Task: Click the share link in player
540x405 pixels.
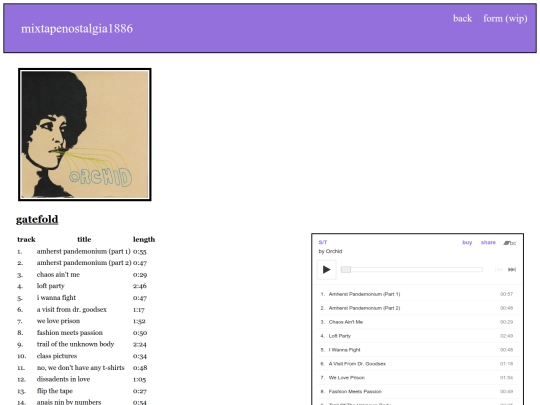Action: [488, 242]
